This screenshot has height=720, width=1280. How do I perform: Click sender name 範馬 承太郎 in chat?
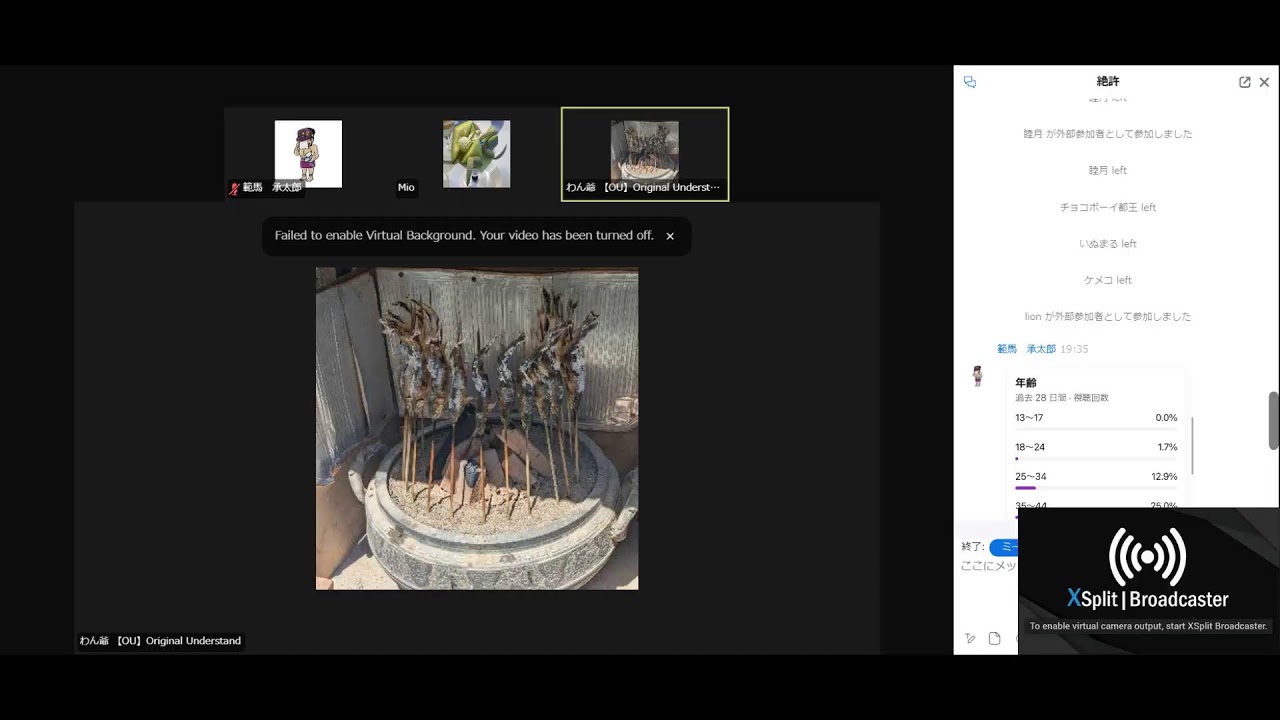(x=1026, y=349)
